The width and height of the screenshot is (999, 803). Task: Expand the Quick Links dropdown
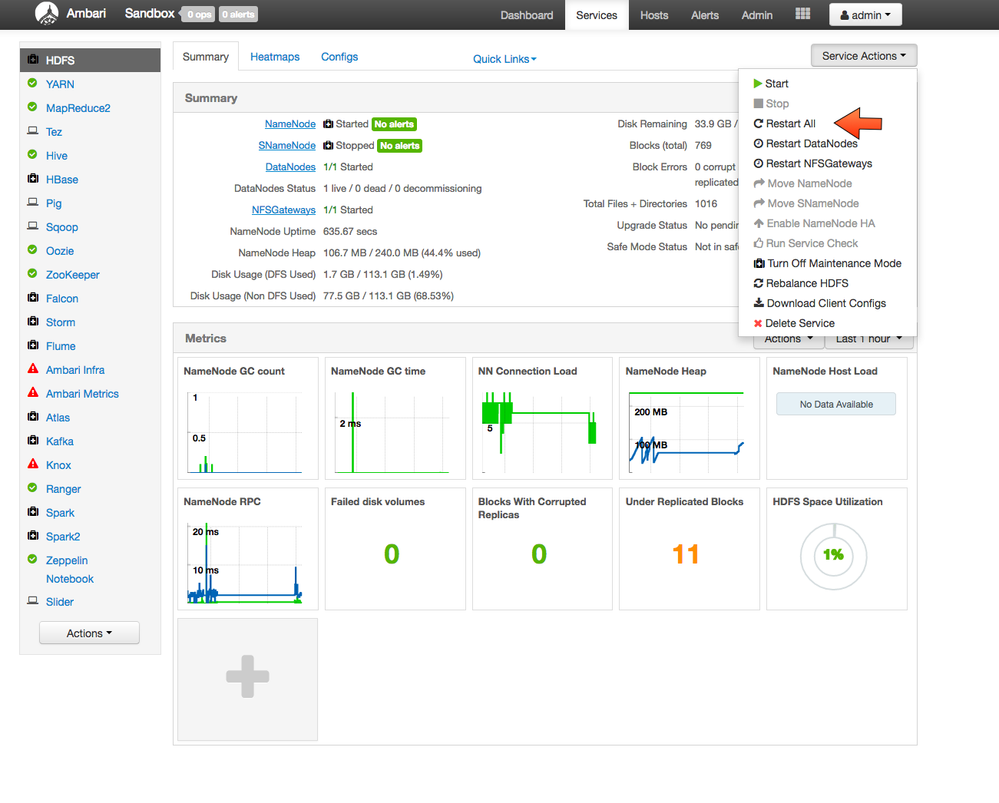(x=505, y=59)
